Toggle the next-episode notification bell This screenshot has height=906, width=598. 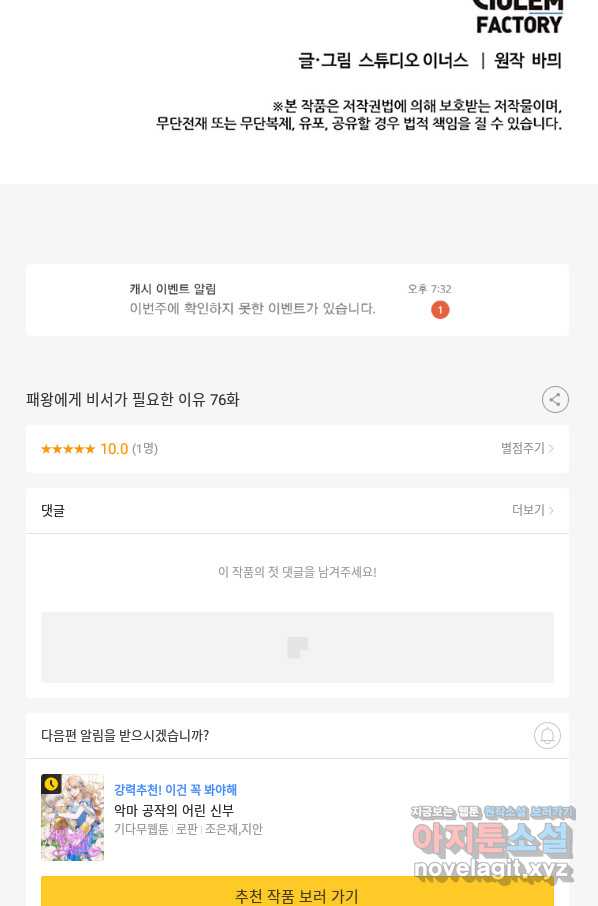point(547,736)
